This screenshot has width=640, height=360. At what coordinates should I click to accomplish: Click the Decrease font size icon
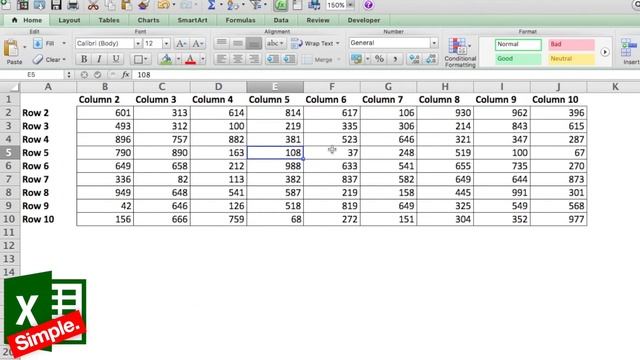(198, 43)
